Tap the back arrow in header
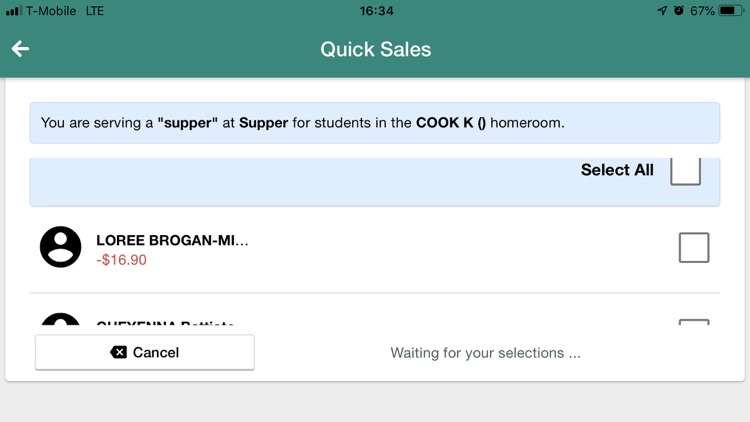The height and width of the screenshot is (422, 750). click(x=20, y=49)
